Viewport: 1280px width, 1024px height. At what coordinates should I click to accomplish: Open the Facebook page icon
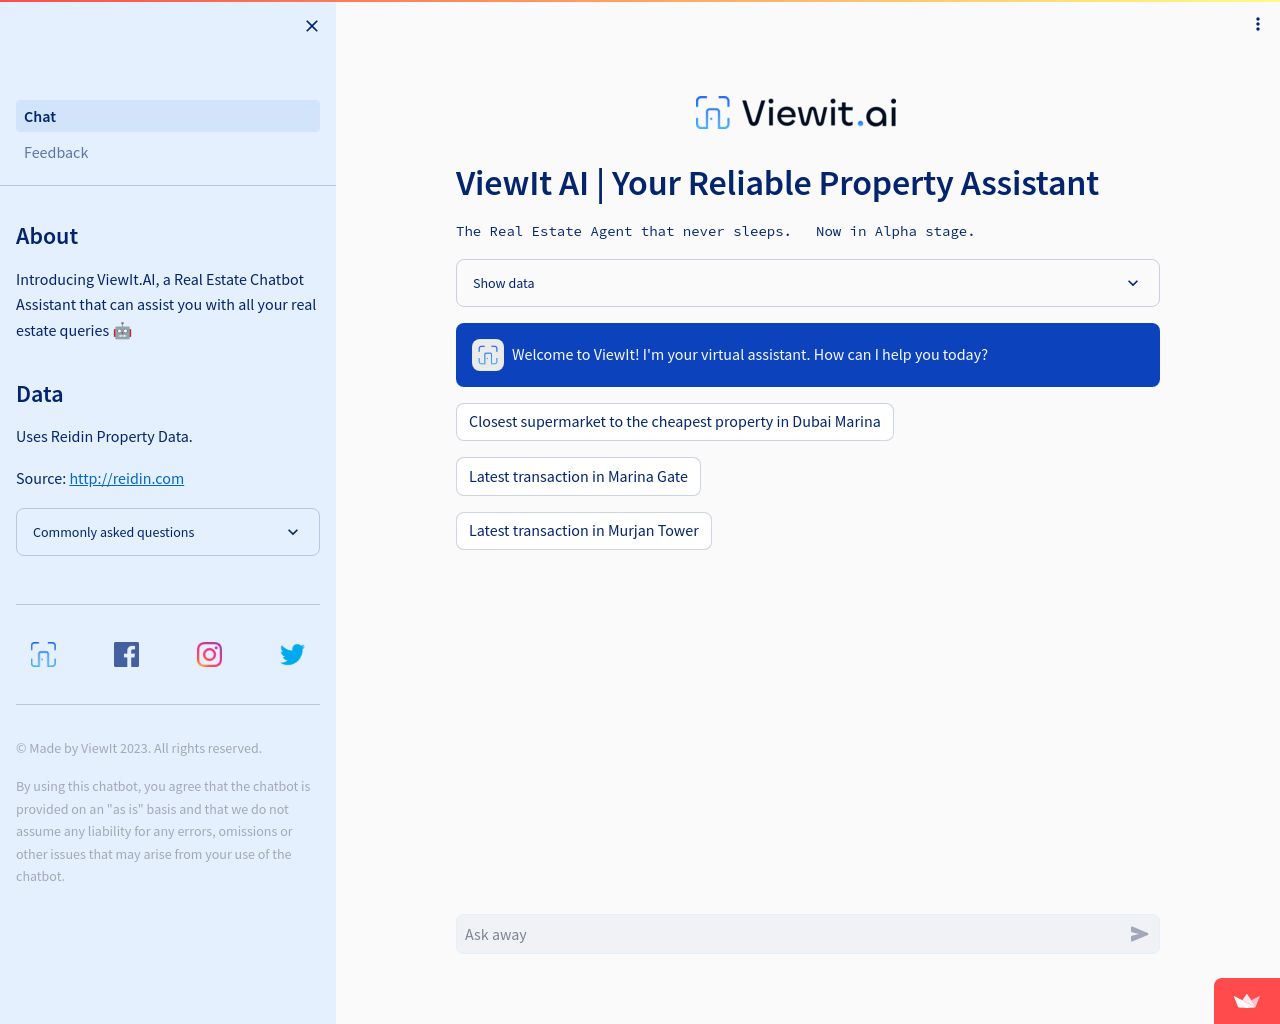coord(126,654)
